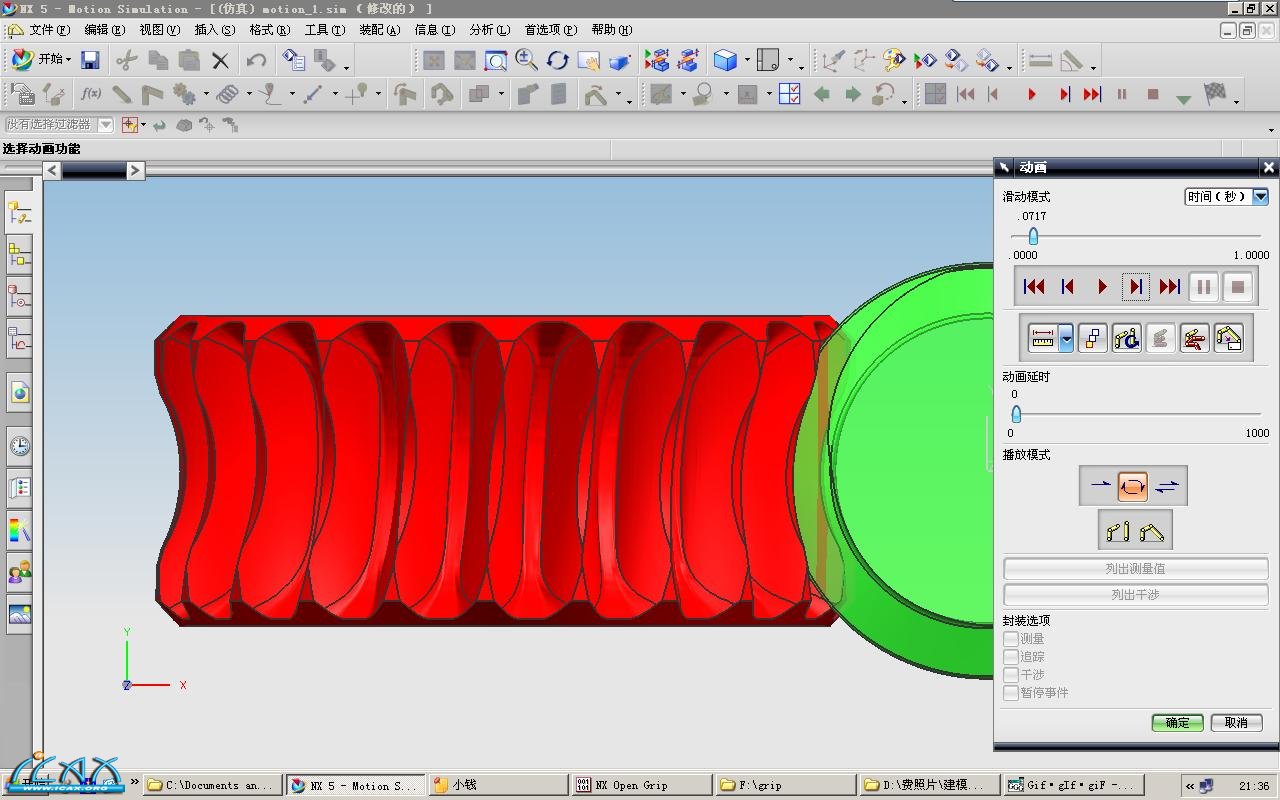Click the design position icon in dialog
Image resolution: width=1280 pixels, height=800 pixels.
(1117, 531)
